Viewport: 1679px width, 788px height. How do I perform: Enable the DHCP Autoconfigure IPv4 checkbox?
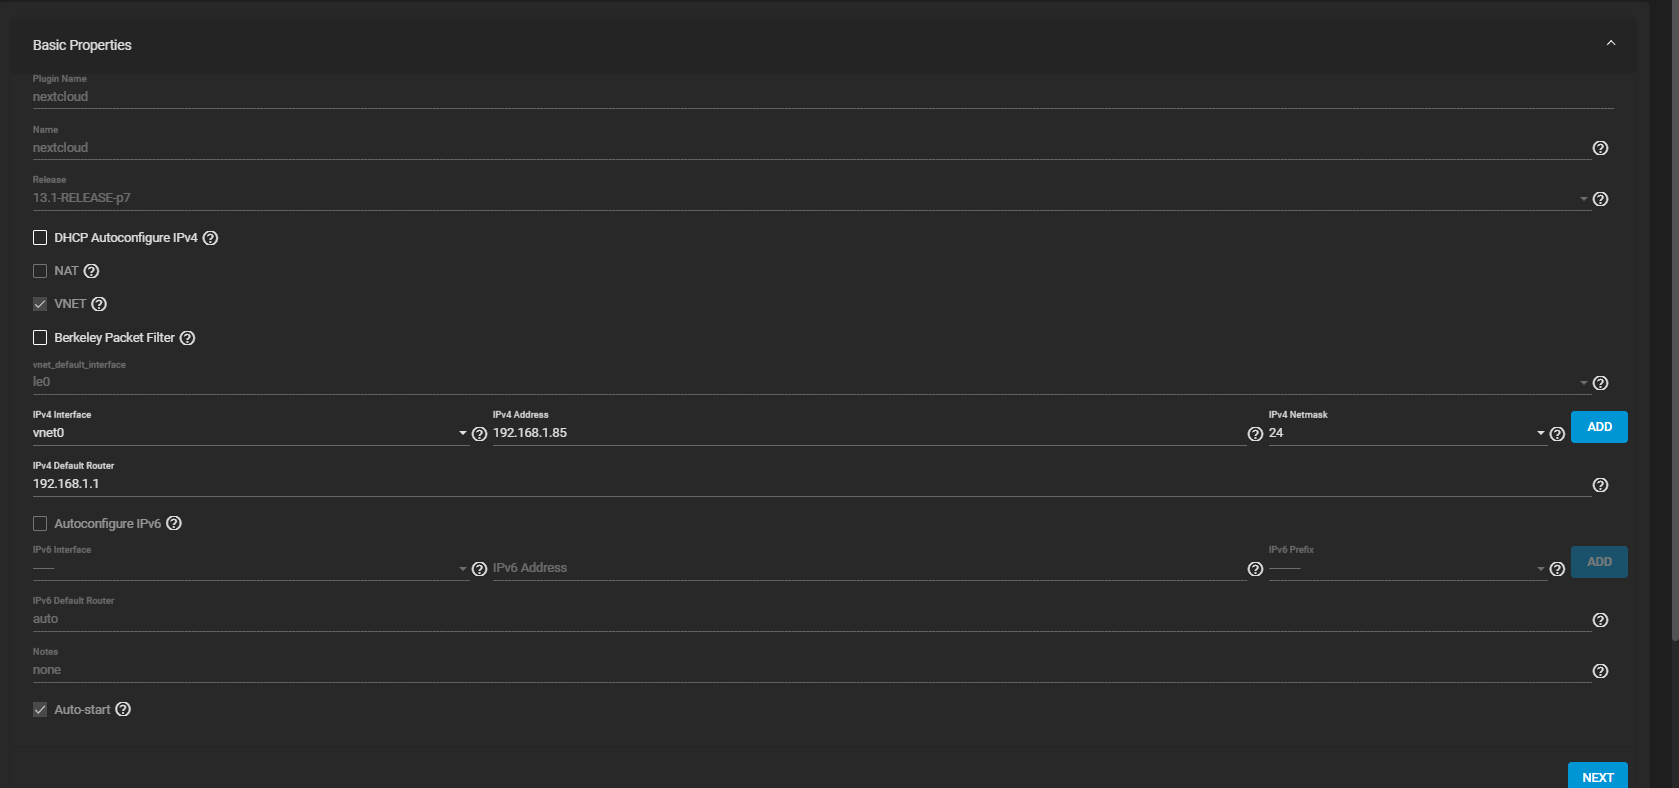coord(40,238)
